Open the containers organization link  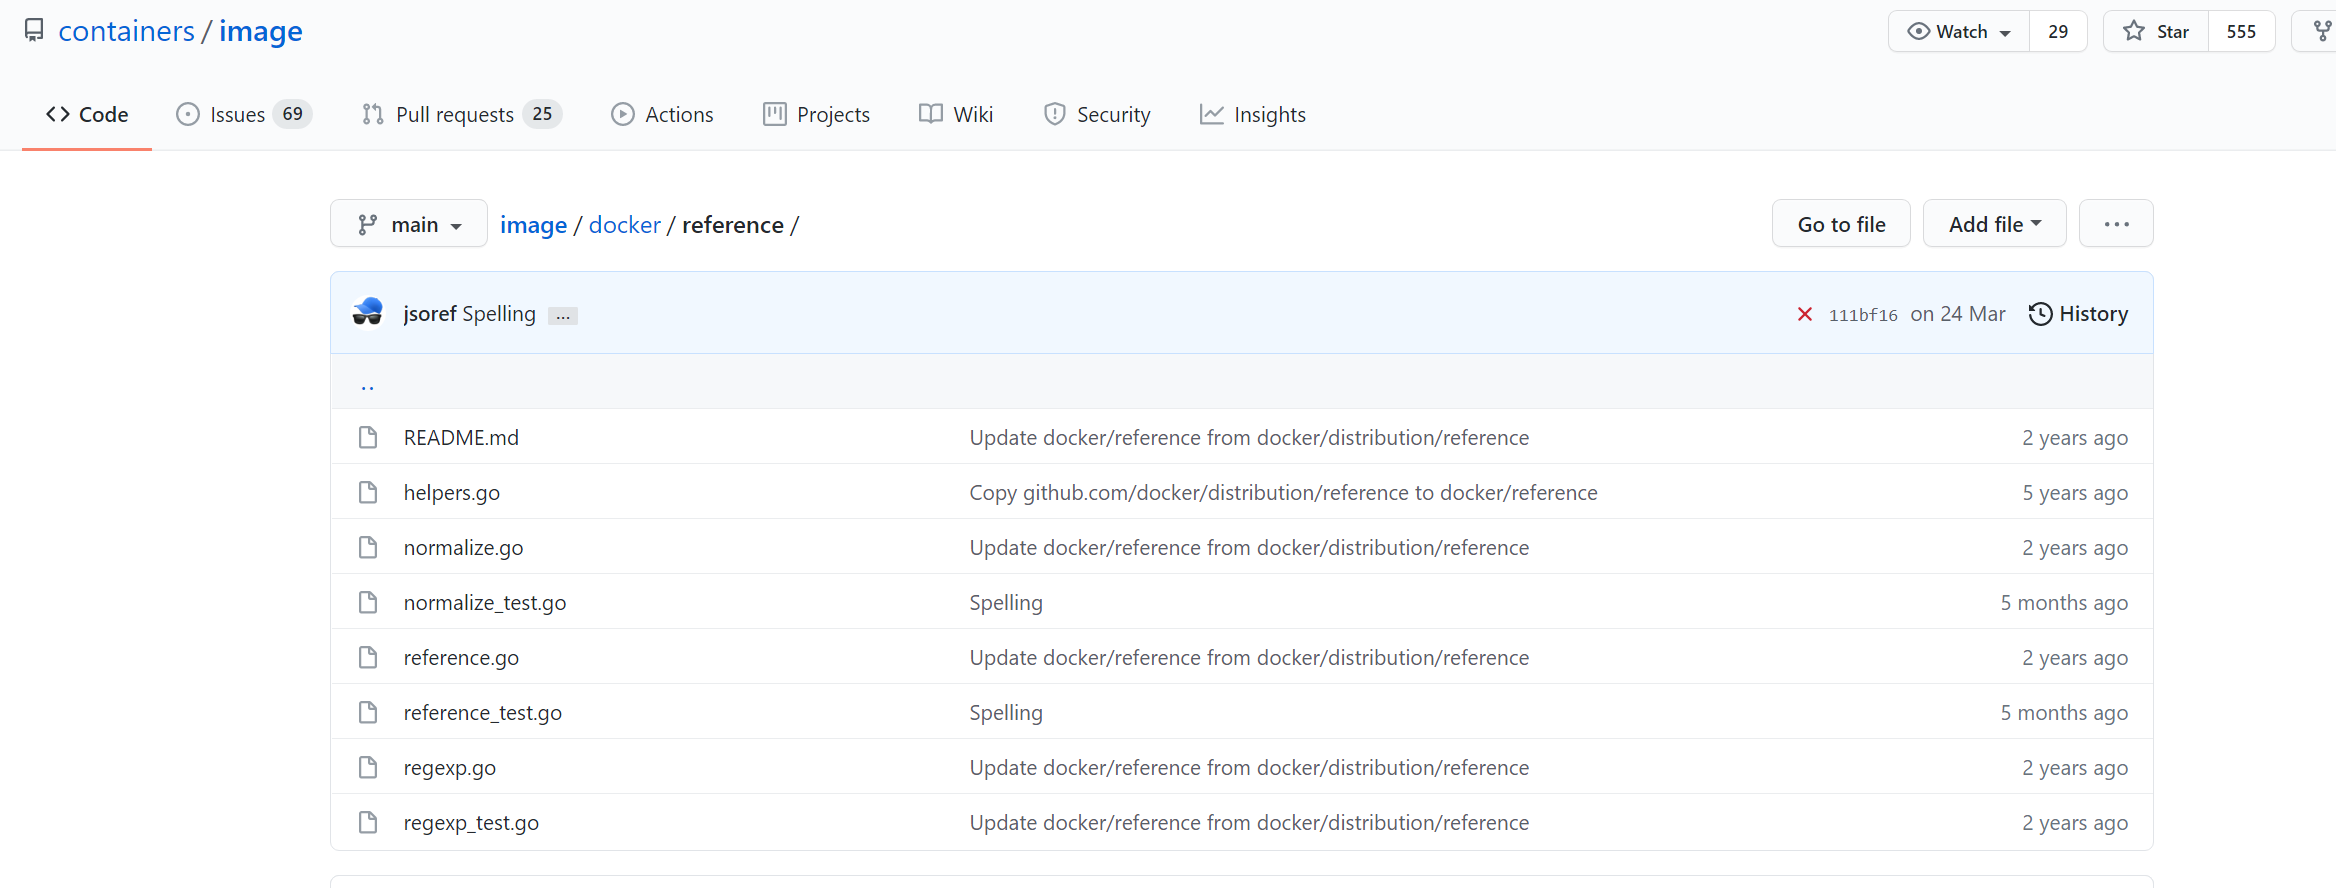point(127,31)
